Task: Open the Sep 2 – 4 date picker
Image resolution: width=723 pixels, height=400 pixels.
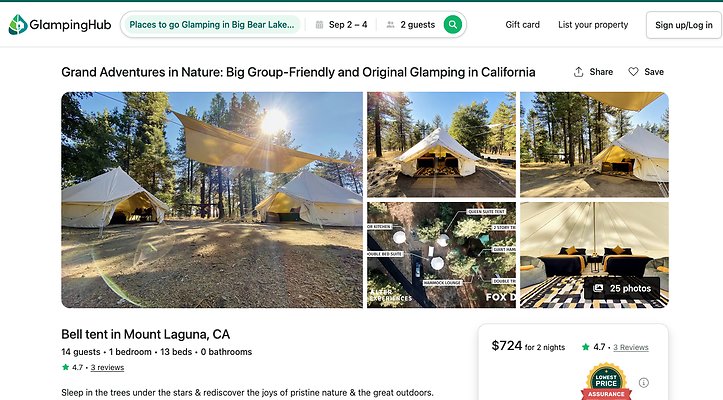Action: click(347, 25)
